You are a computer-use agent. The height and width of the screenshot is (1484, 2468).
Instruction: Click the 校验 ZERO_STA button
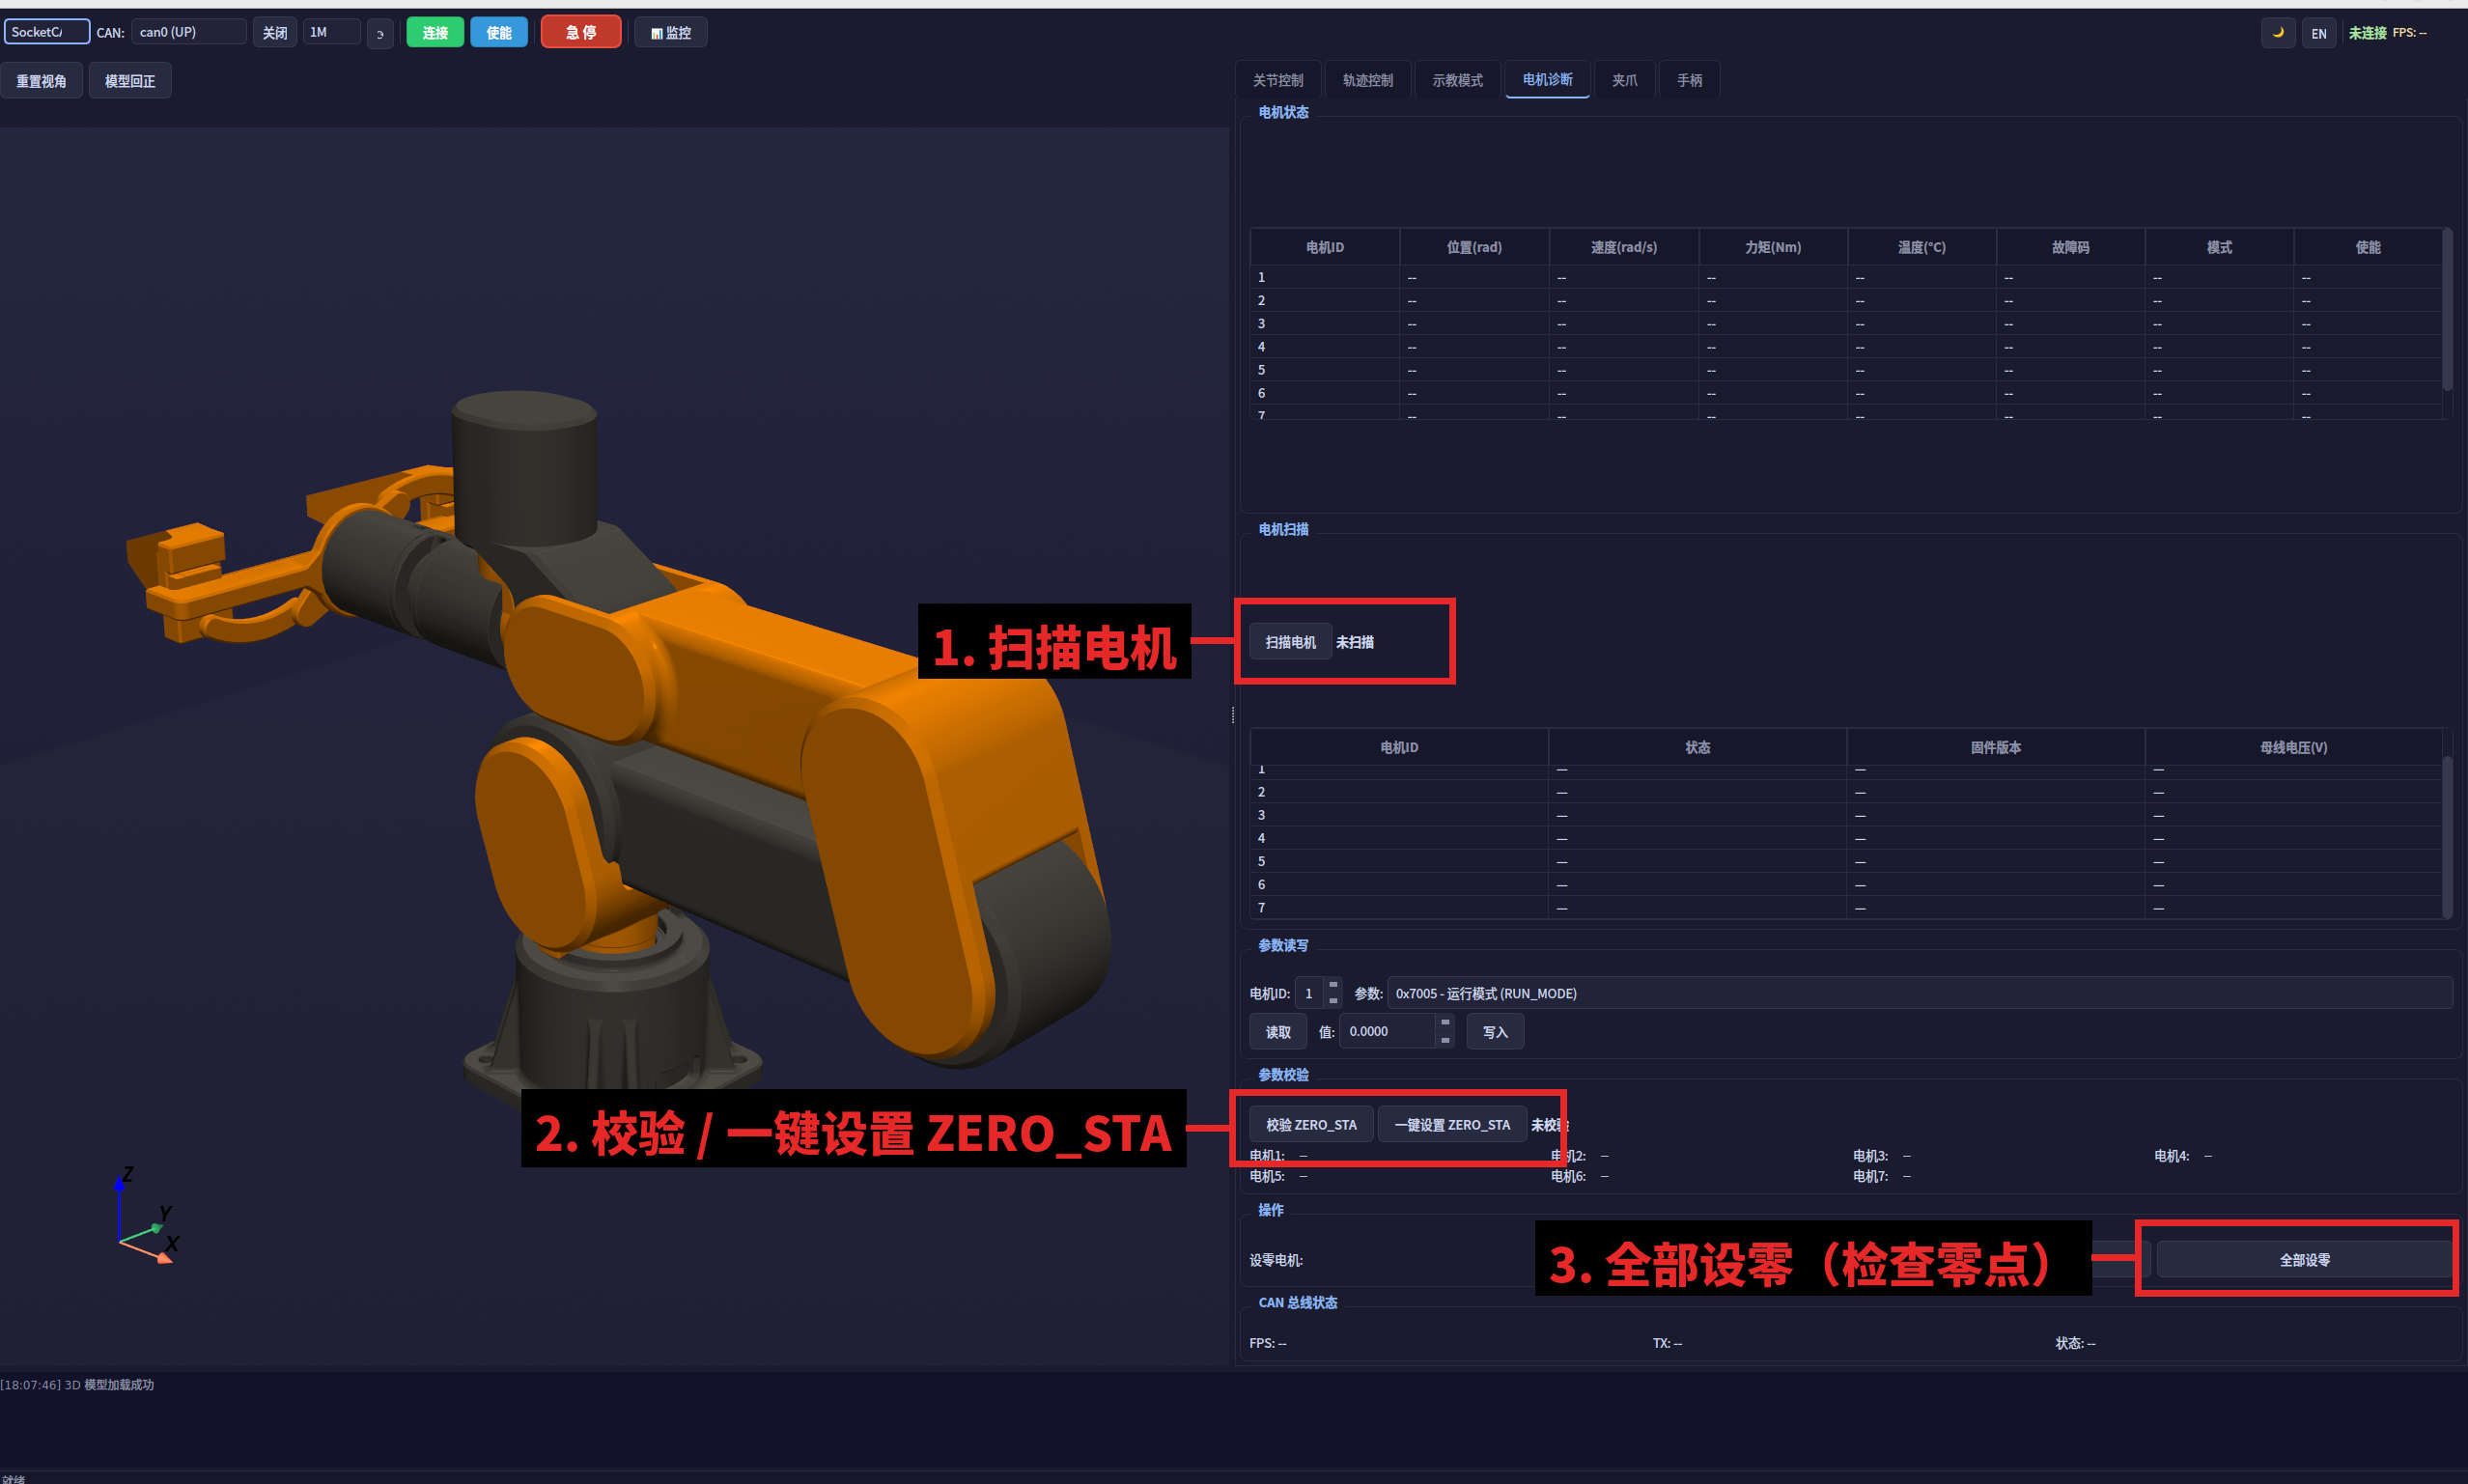[x=1312, y=1125]
